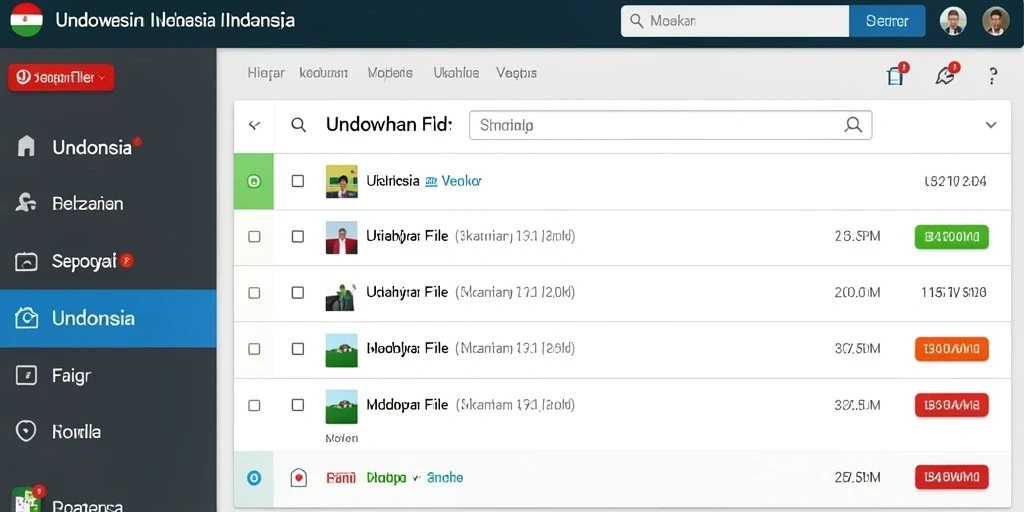Tick the second checkbox in the Ibobjrar File row
This screenshot has height=512, width=1024.
point(298,349)
